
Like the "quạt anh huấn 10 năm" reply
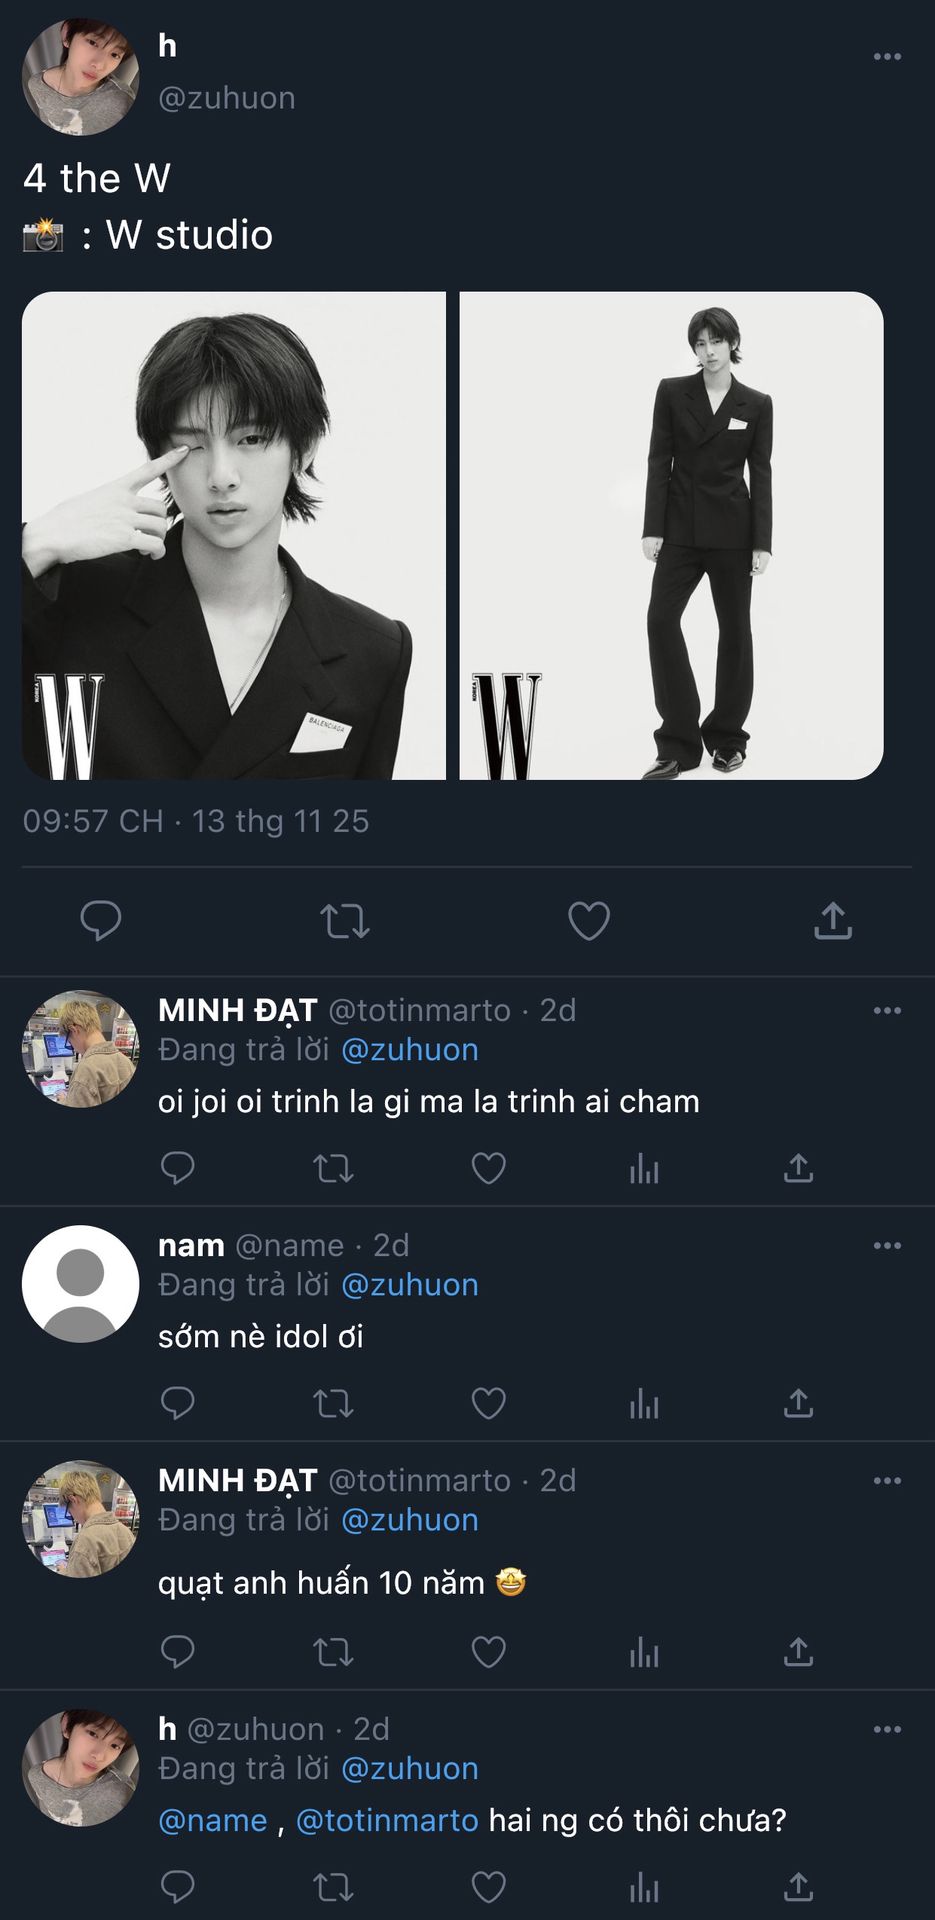coord(488,1652)
